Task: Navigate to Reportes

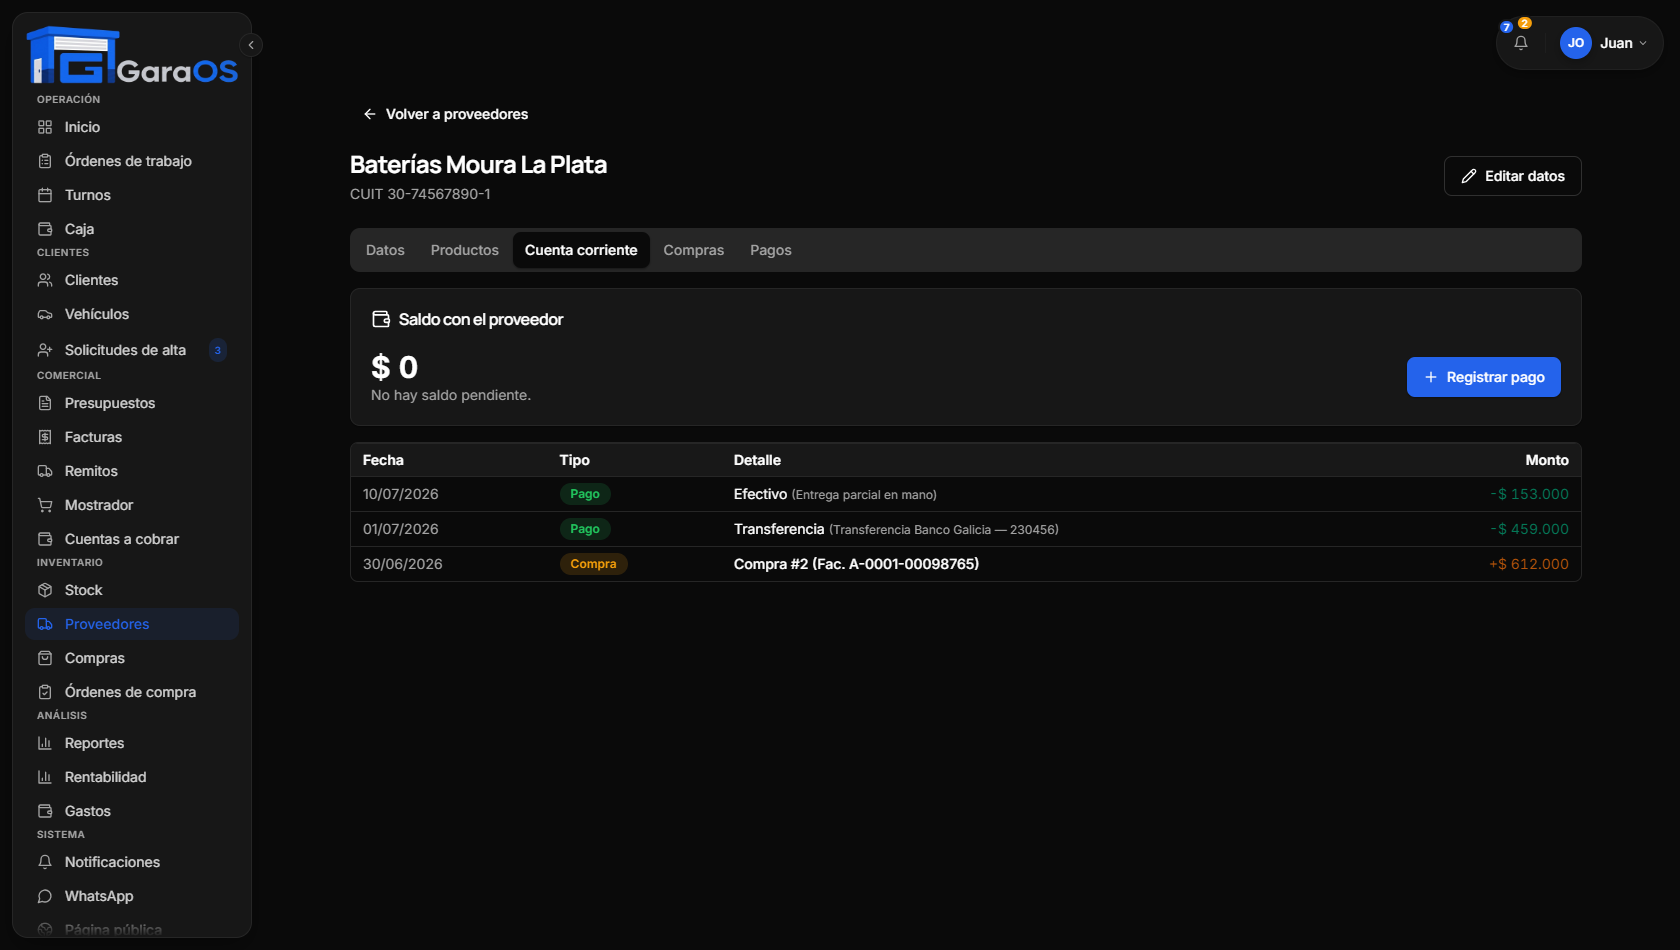Action: point(132,743)
